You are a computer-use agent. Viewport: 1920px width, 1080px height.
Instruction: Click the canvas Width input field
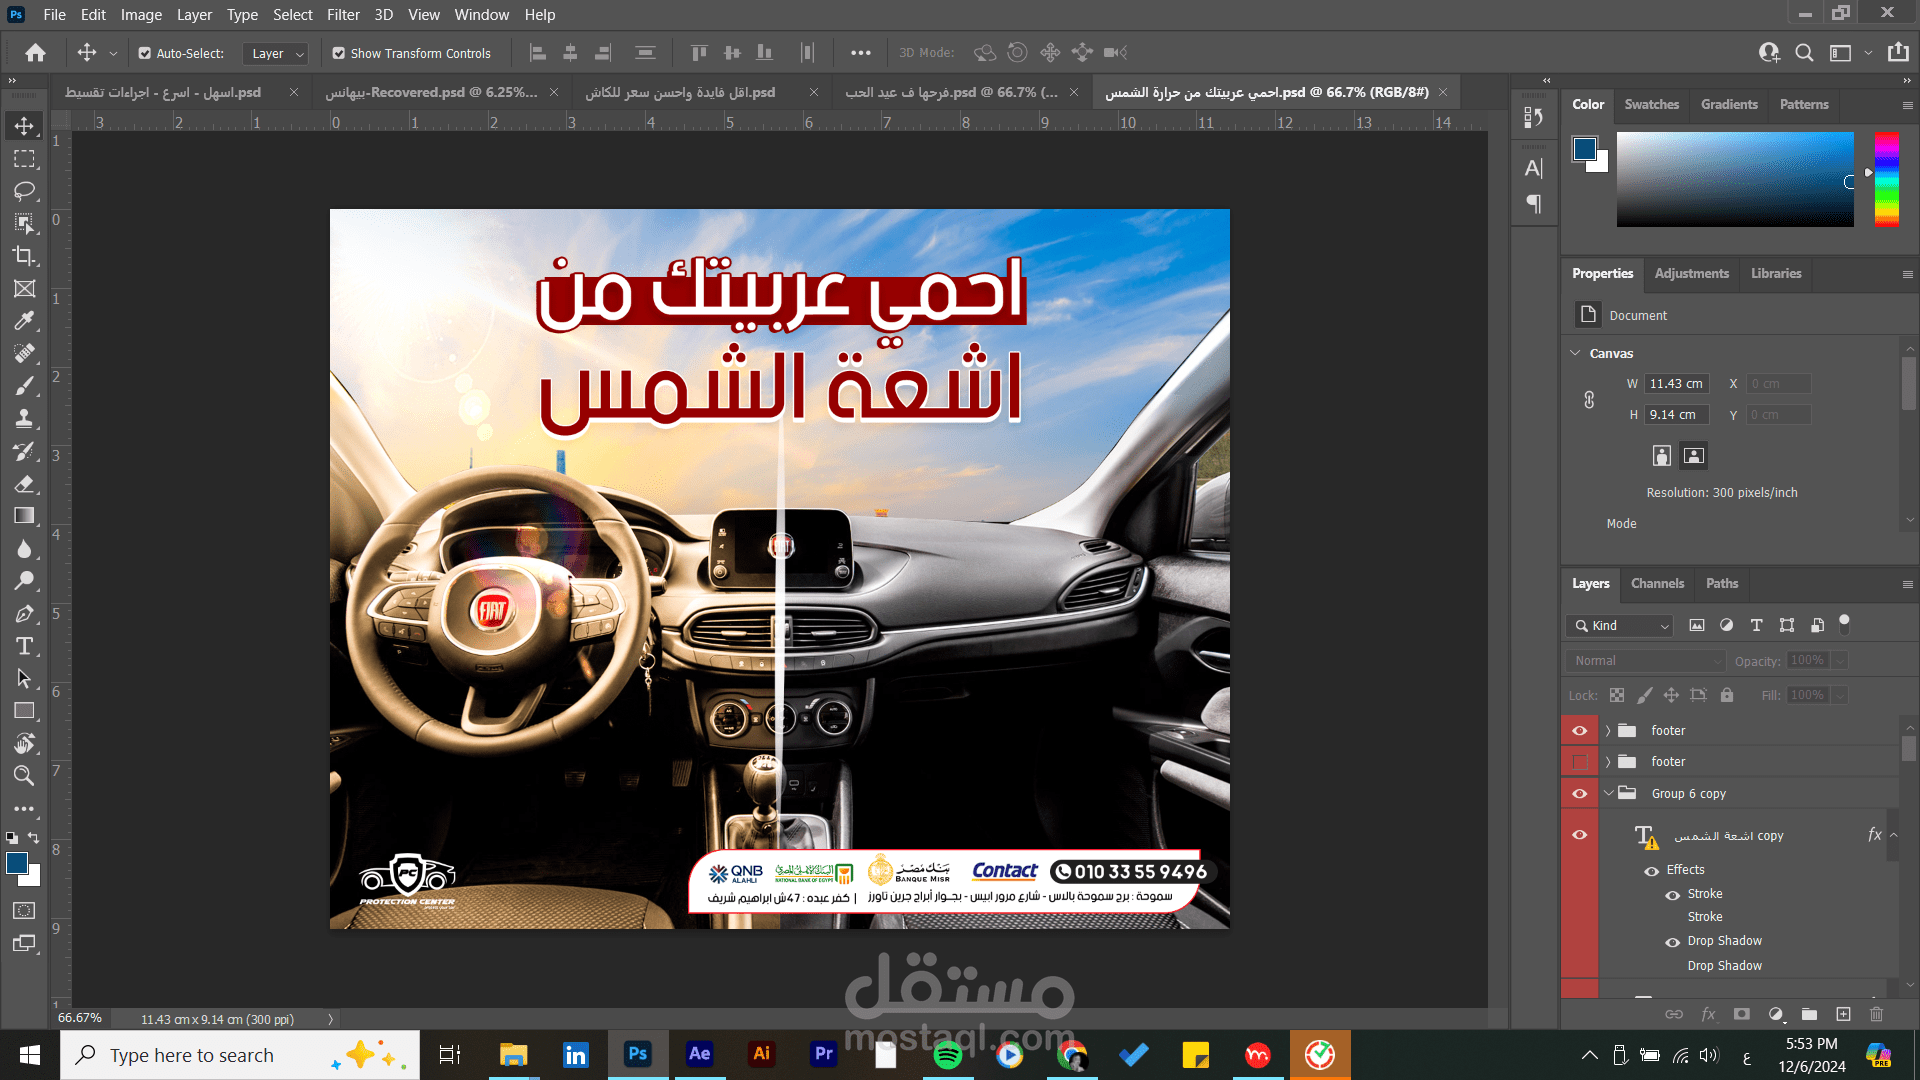click(x=1676, y=384)
